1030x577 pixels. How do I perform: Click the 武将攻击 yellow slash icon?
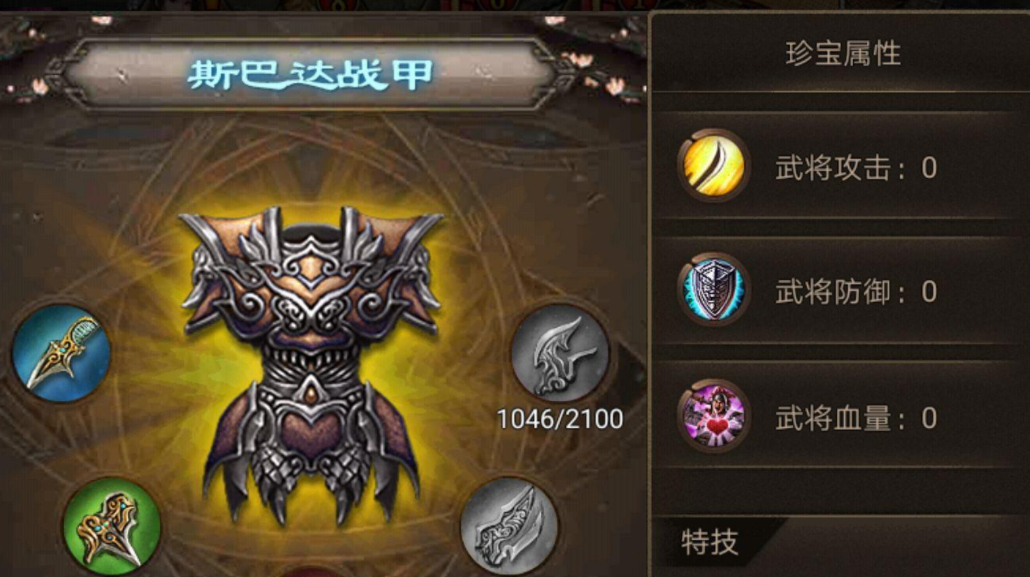pyautogui.click(x=713, y=165)
